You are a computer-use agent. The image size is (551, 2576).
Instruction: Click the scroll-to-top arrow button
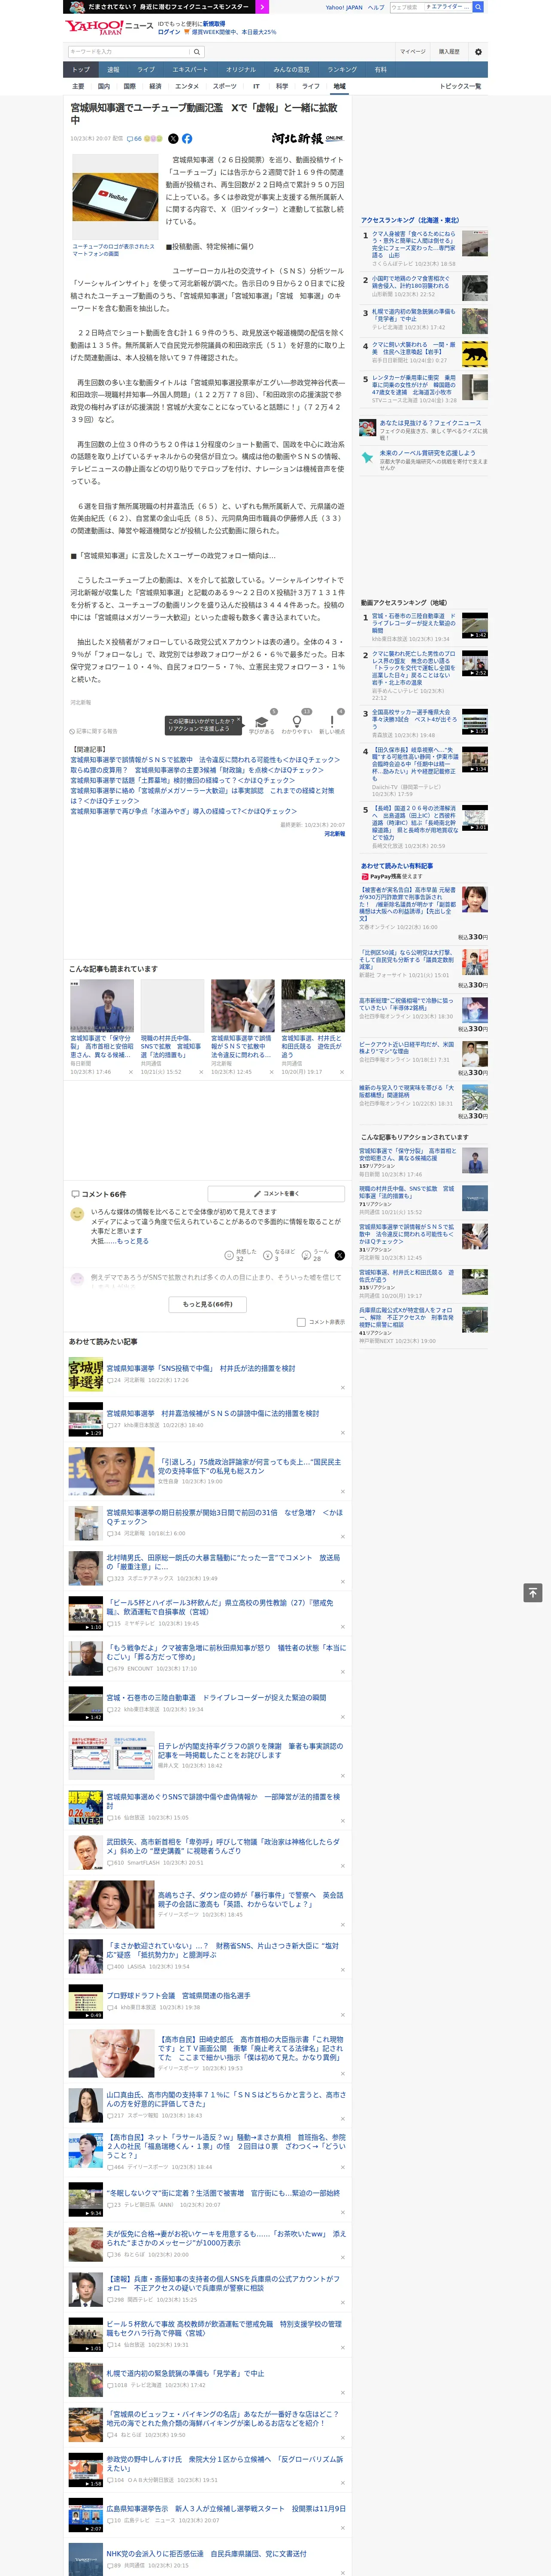coord(533,1592)
